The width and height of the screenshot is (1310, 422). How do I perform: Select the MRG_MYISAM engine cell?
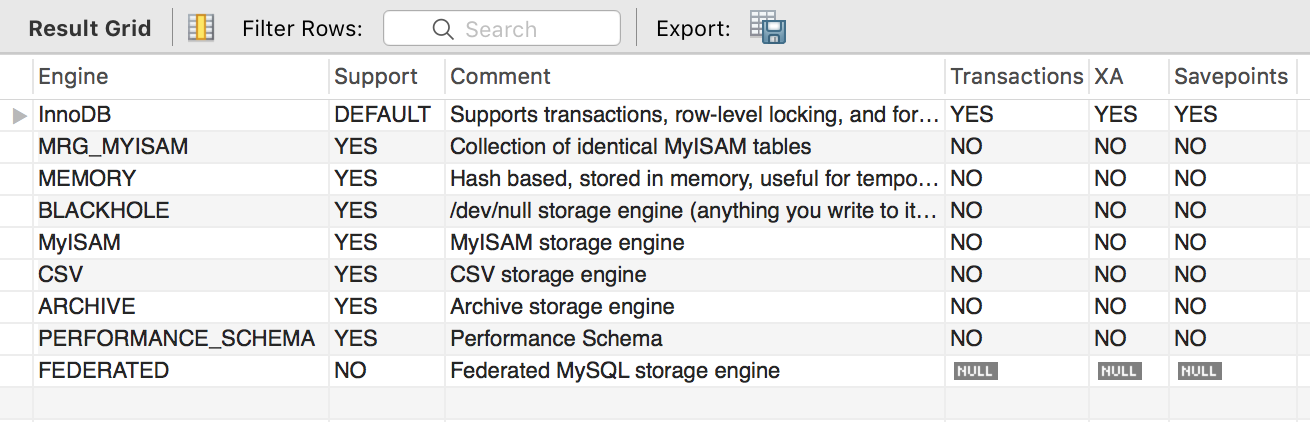click(181, 147)
